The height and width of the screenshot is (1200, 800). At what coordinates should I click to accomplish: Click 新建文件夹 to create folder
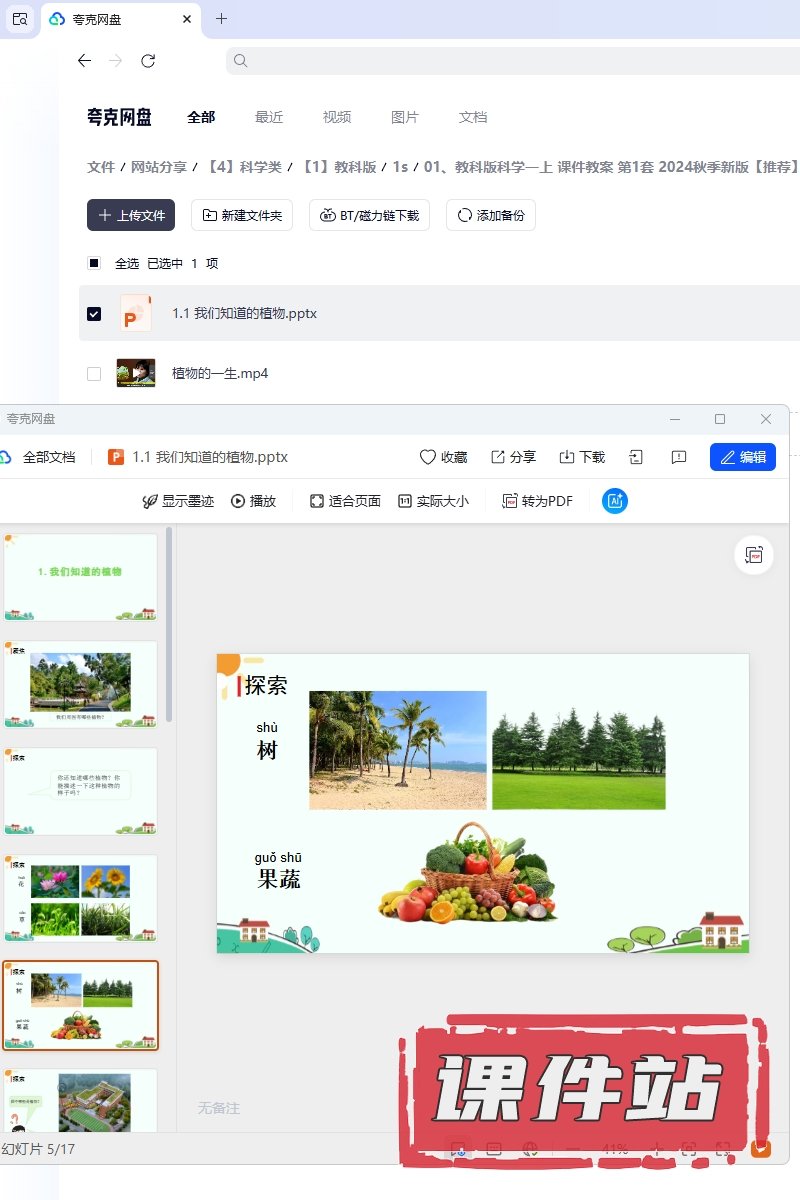click(242, 215)
